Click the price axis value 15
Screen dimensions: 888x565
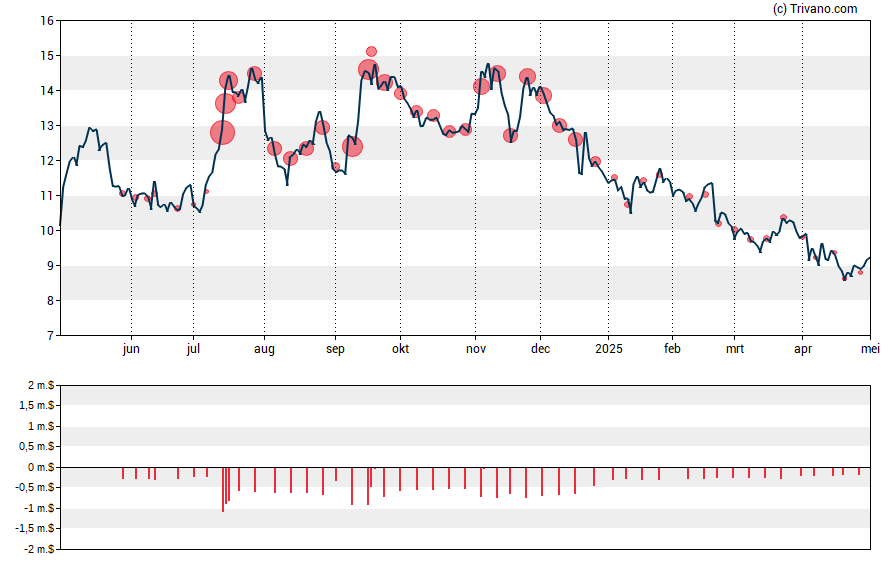tap(47, 56)
